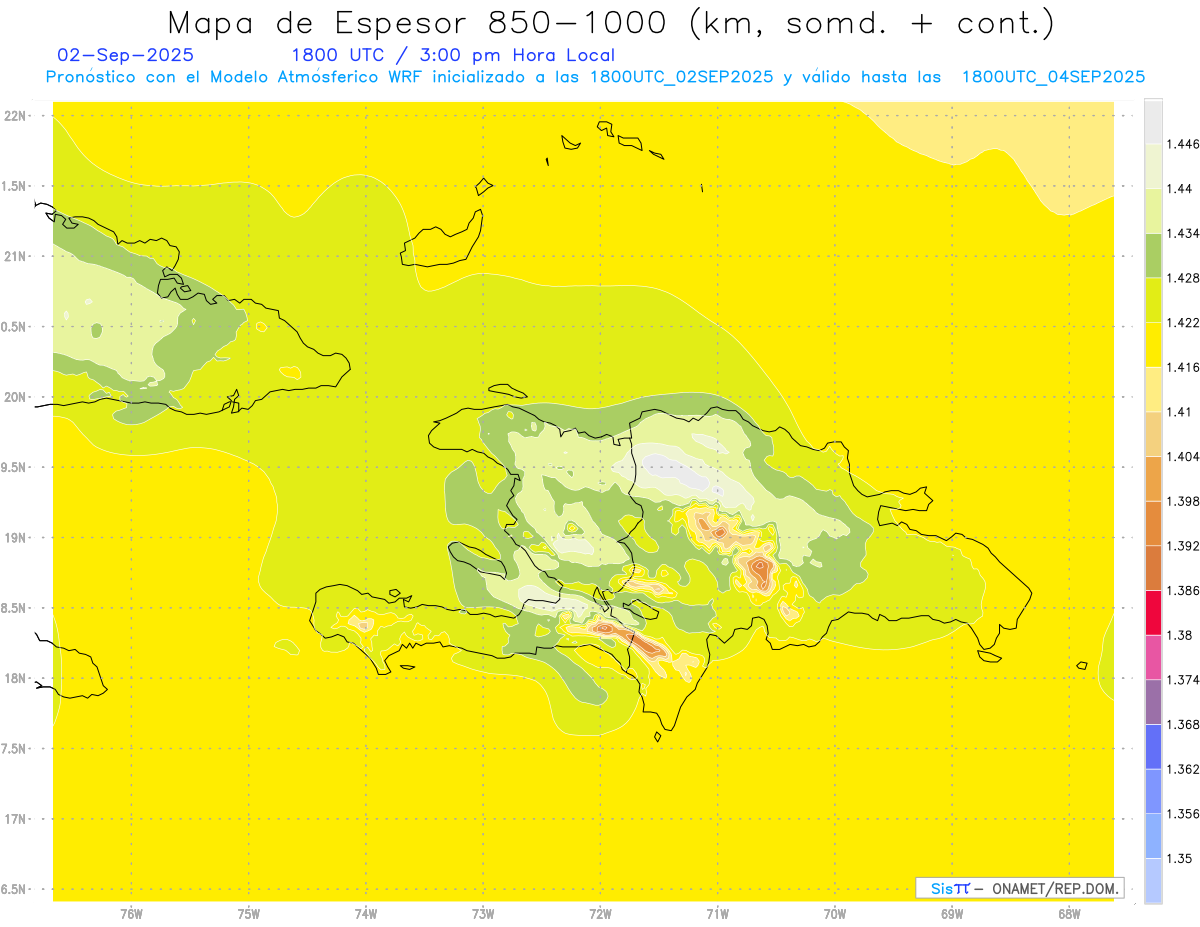
Task: Click the bright yellow swatch between 1.416 and 1.422
Action: (x=1153, y=345)
